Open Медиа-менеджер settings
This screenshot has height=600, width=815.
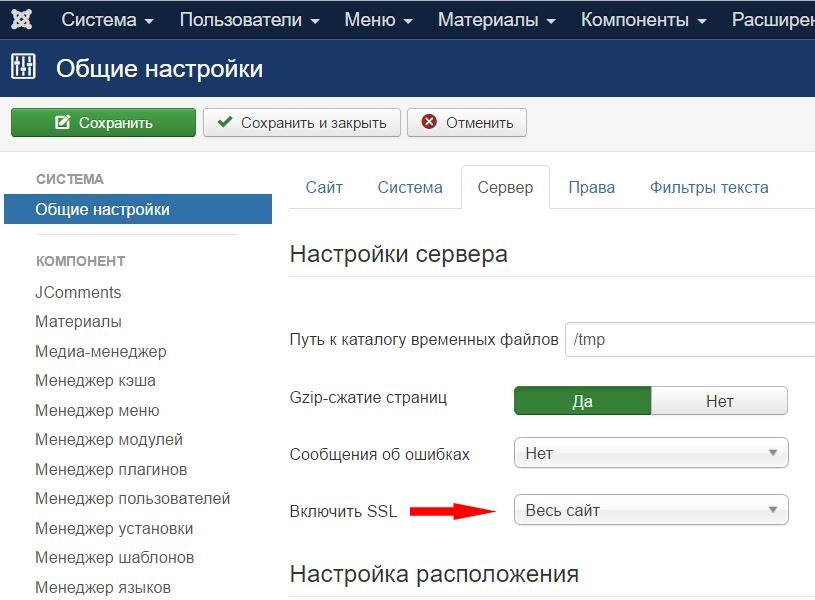tap(100, 351)
